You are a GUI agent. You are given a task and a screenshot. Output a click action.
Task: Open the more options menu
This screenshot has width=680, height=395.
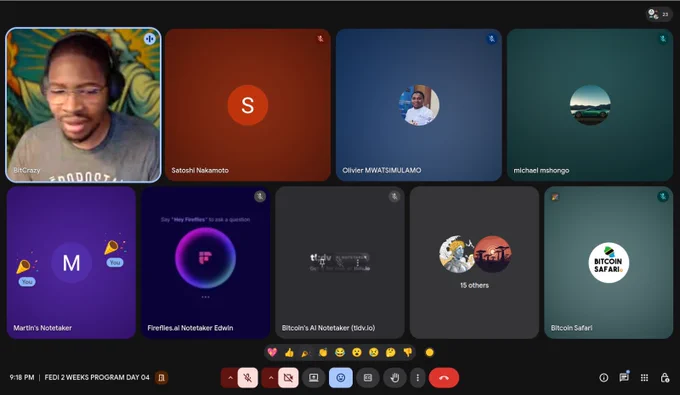pos(418,378)
